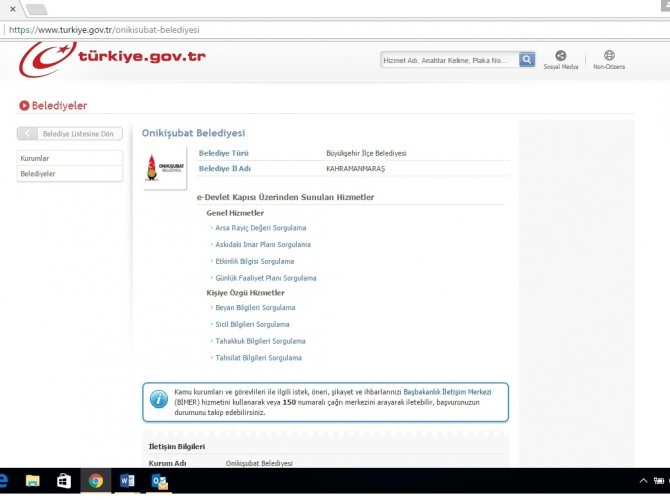
Task: Click the Non-Citizens globe icon
Action: click(609, 57)
